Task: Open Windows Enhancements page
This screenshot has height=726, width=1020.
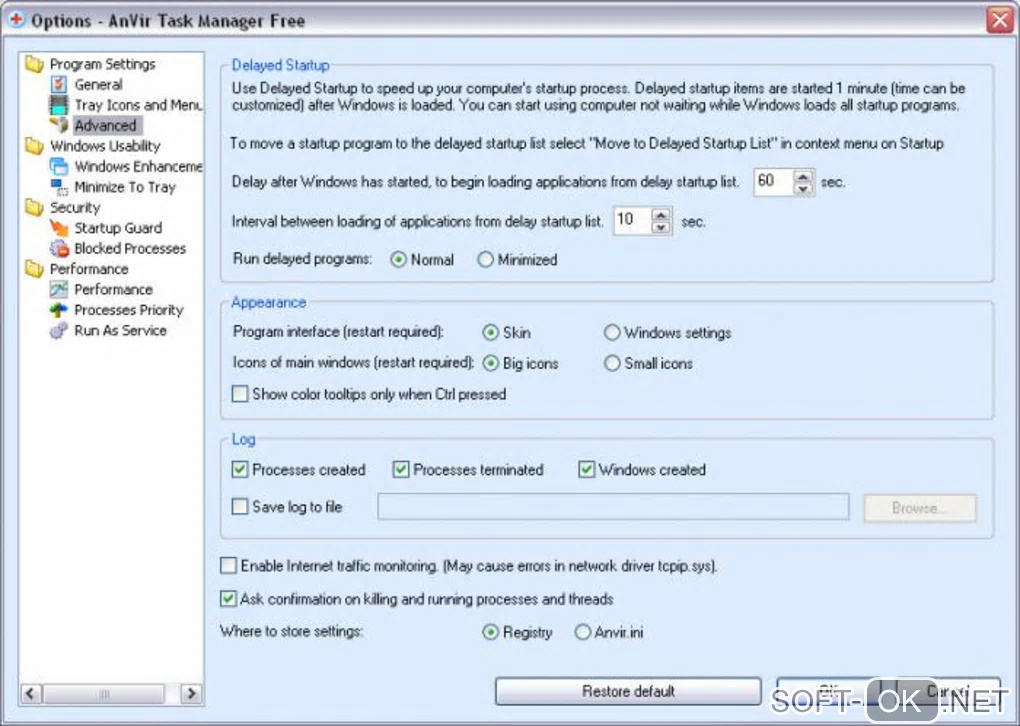Action: tap(138, 167)
